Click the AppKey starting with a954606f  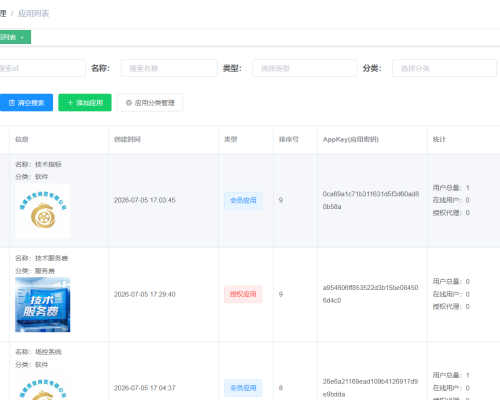(x=370, y=294)
